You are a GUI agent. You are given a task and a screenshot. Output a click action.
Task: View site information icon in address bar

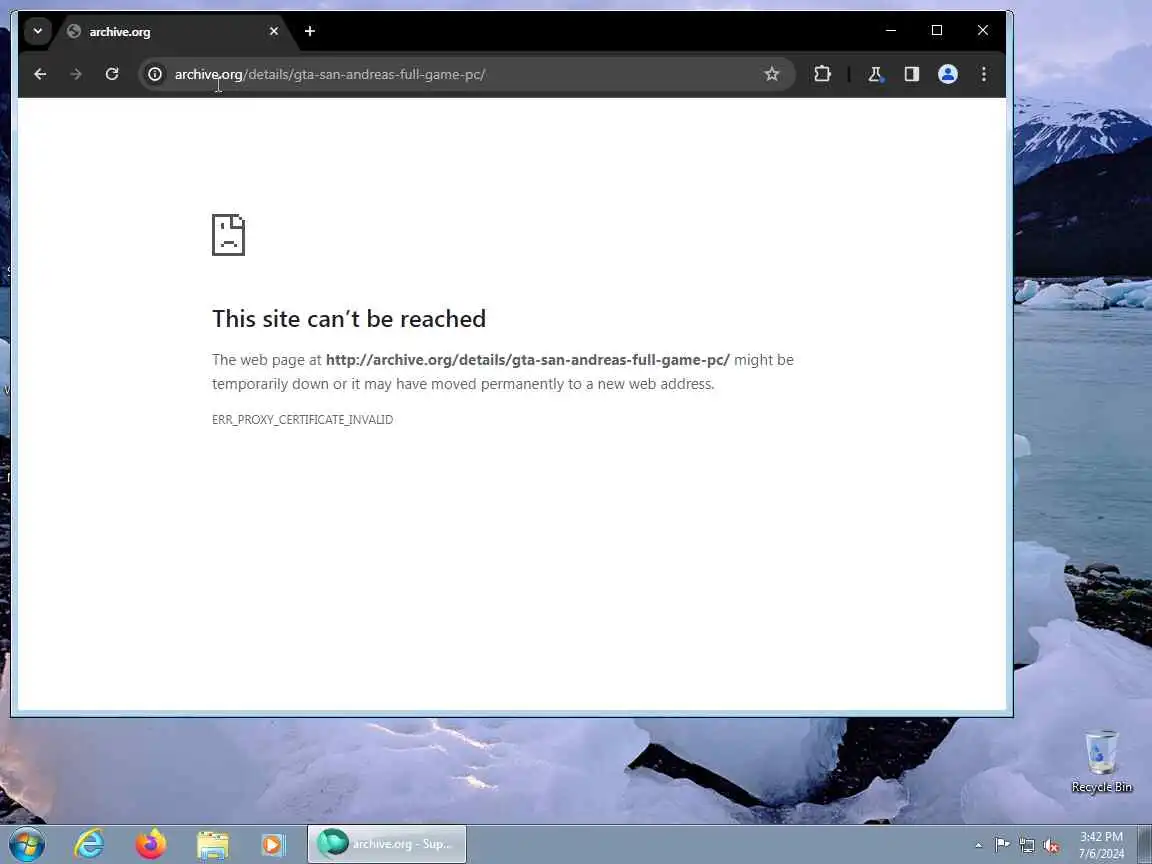point(155,74)
